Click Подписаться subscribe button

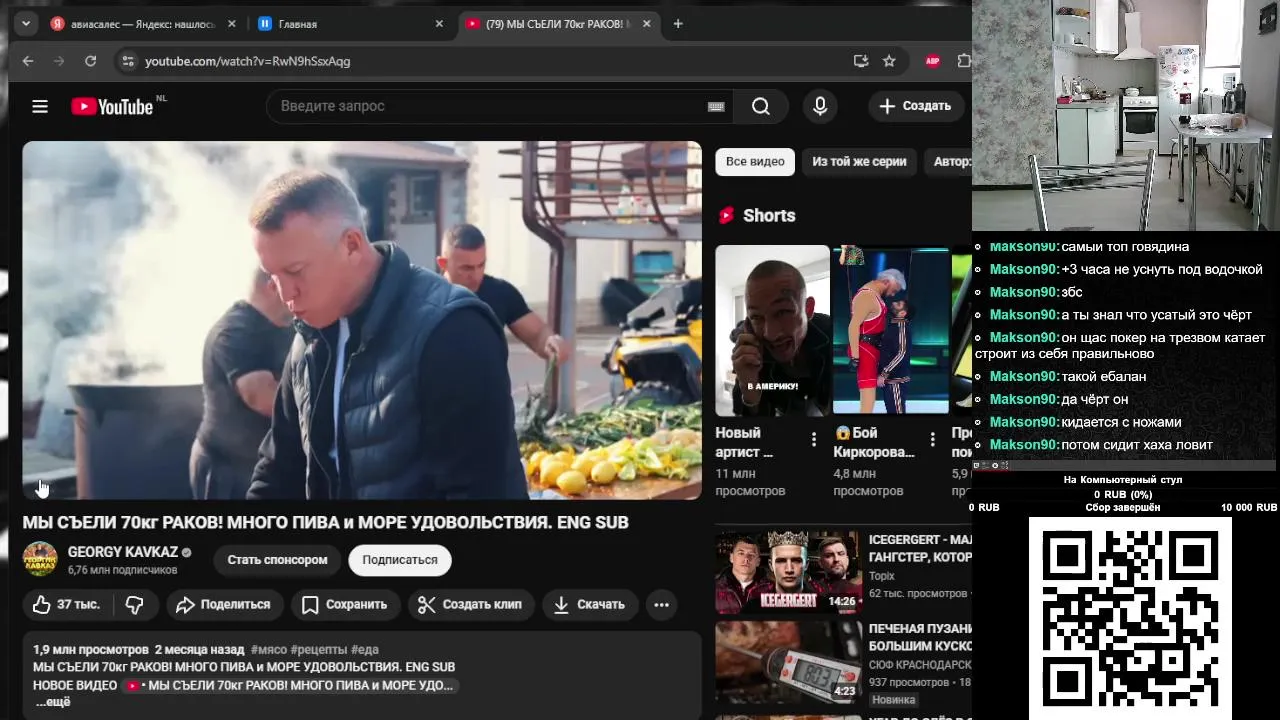pyautogui.click(x=400, y=560)
